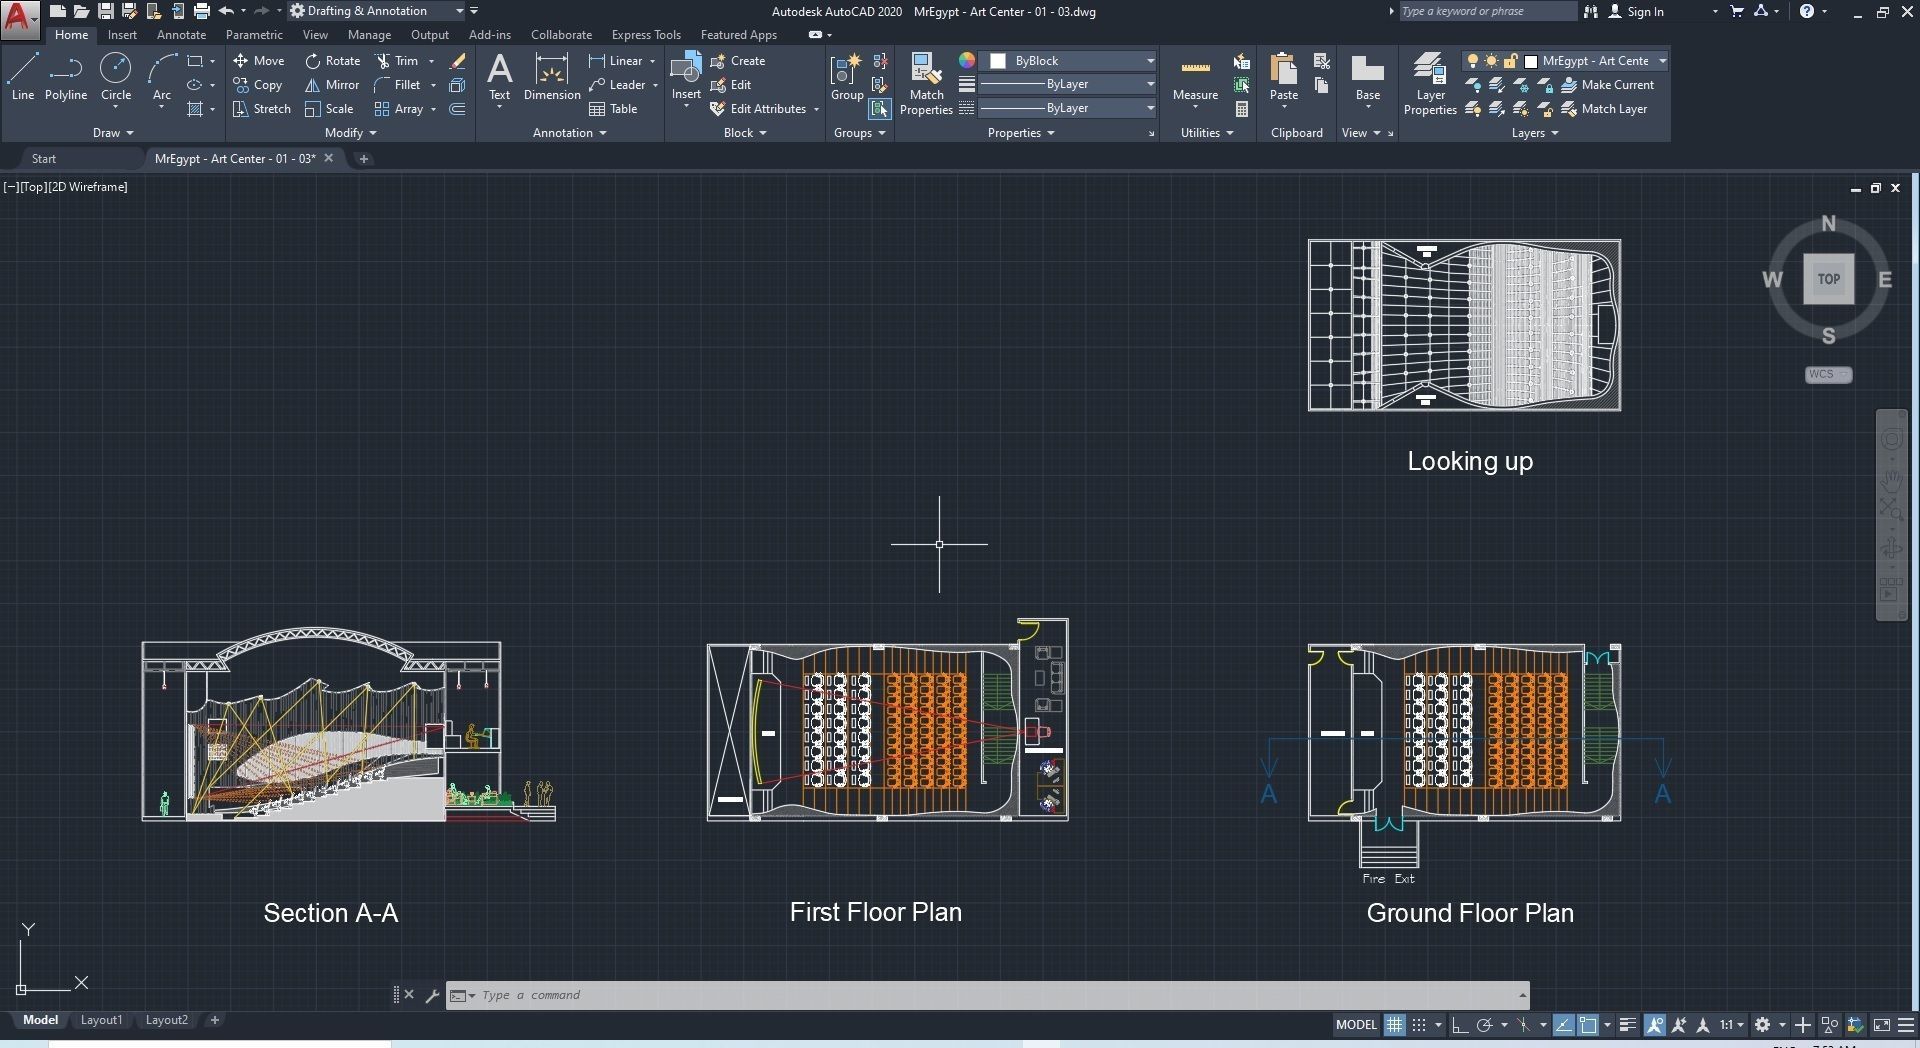Open the Match Properties tool
This screenshot has width=1920, height=1048.
pos(926,84)
